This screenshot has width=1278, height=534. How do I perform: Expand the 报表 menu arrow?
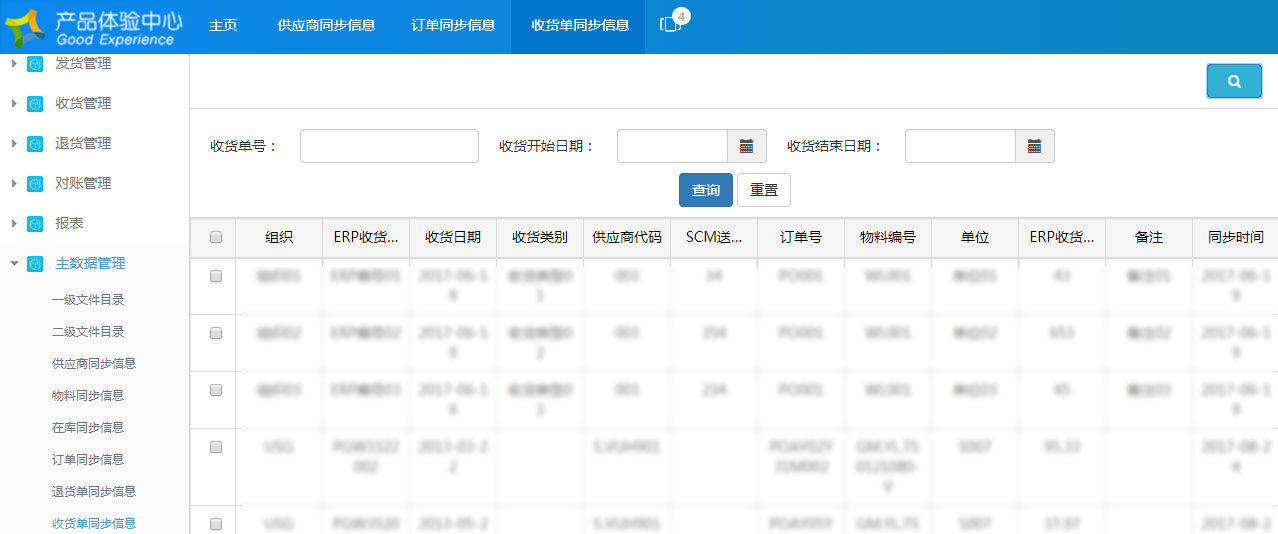[x=14, y=224]
